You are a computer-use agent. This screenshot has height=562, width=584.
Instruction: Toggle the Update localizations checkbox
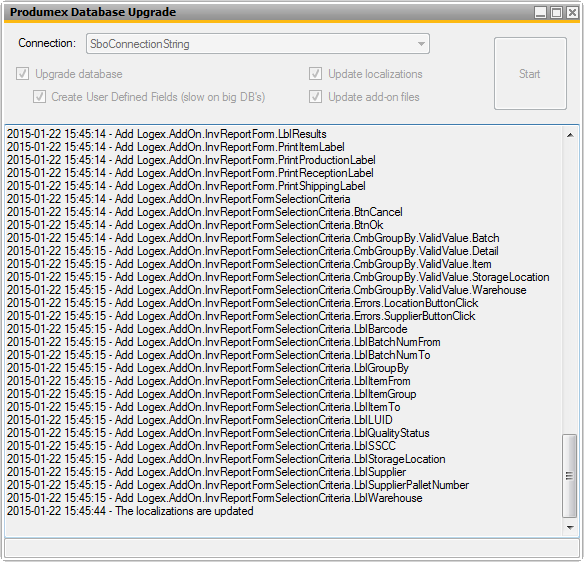pos(315,74)
